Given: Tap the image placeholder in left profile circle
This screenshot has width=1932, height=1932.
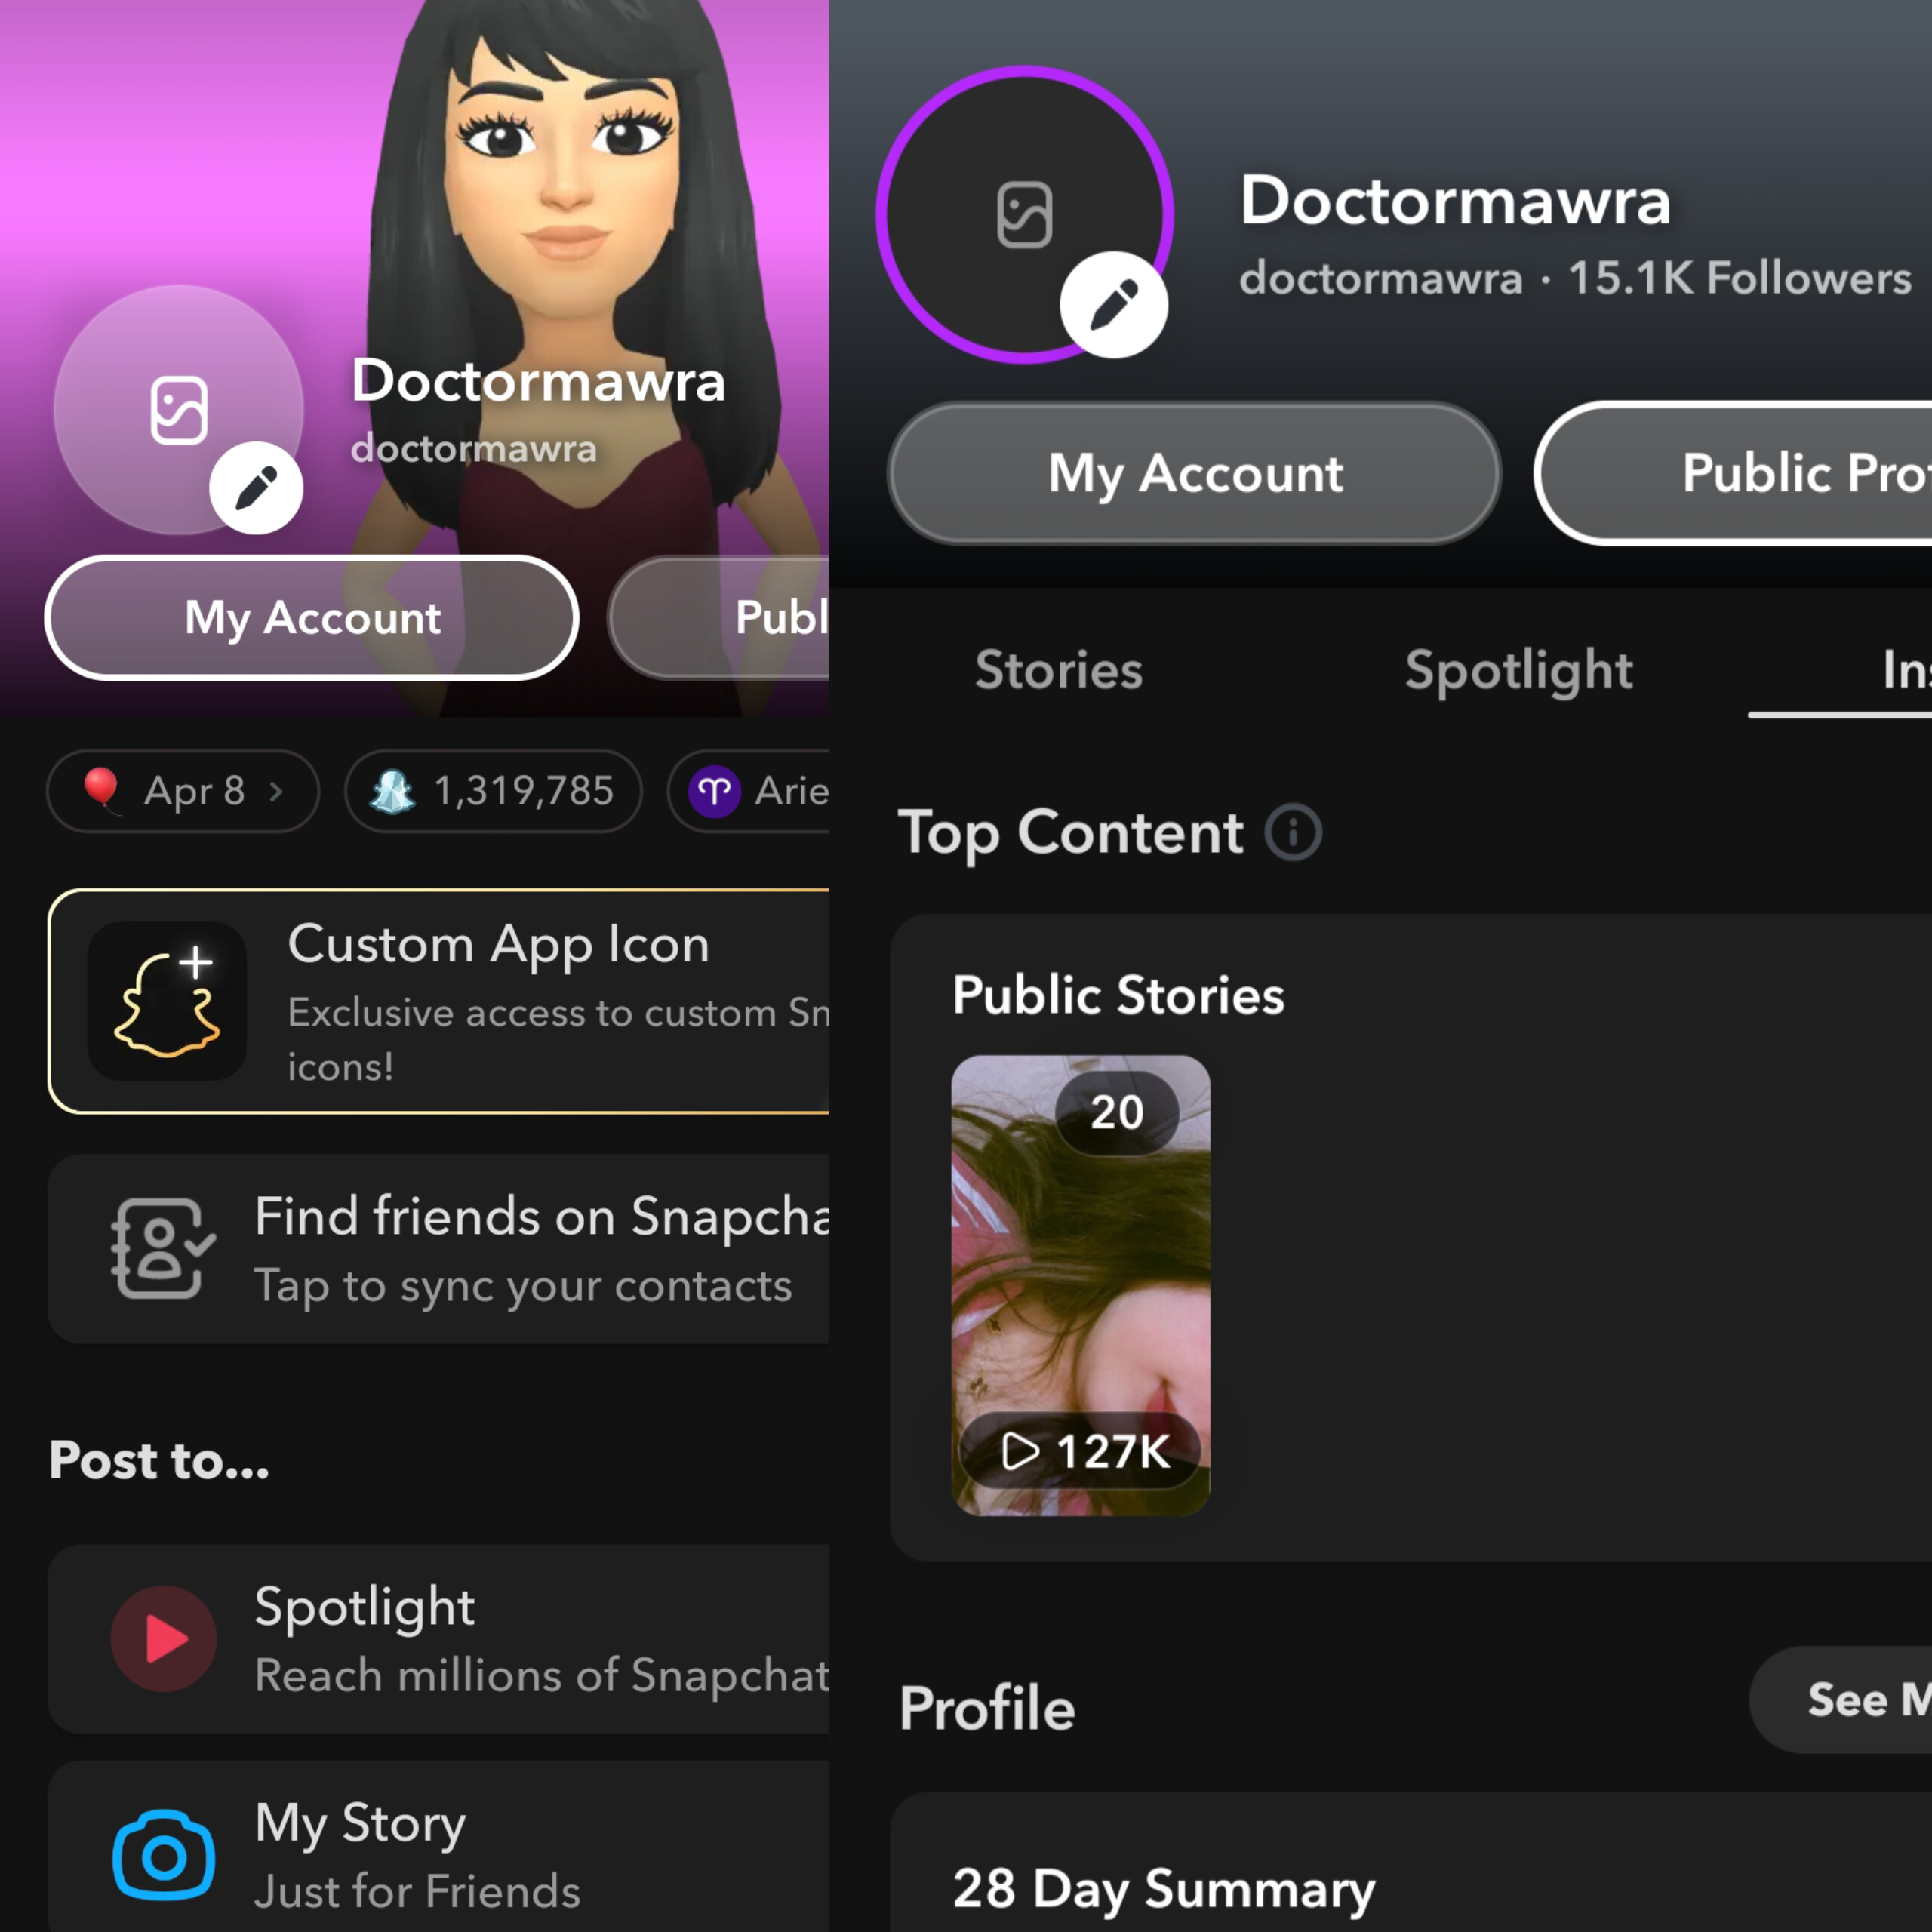Looking at the screenshot, I should [179, 410].
